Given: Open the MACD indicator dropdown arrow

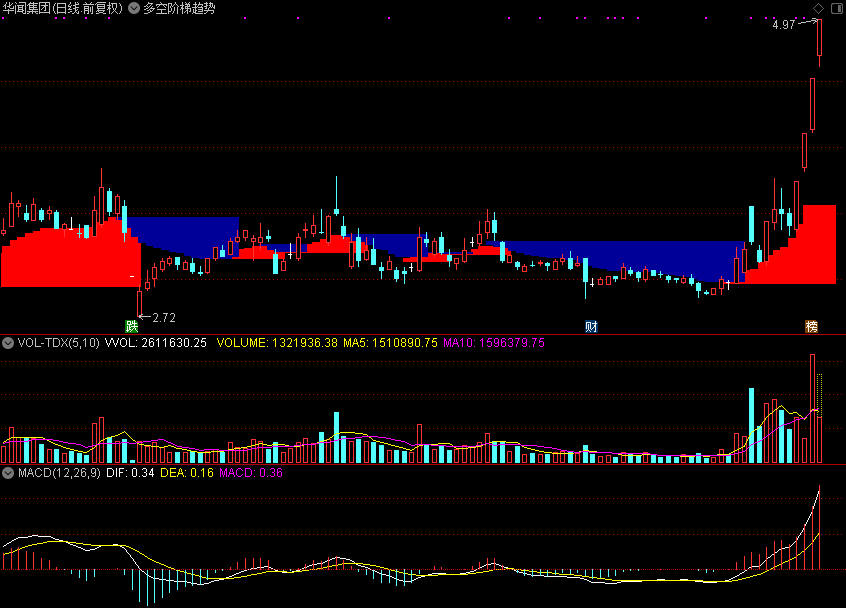Looking at the screenshot, I should pyautogui.click(x=8, y=473).
